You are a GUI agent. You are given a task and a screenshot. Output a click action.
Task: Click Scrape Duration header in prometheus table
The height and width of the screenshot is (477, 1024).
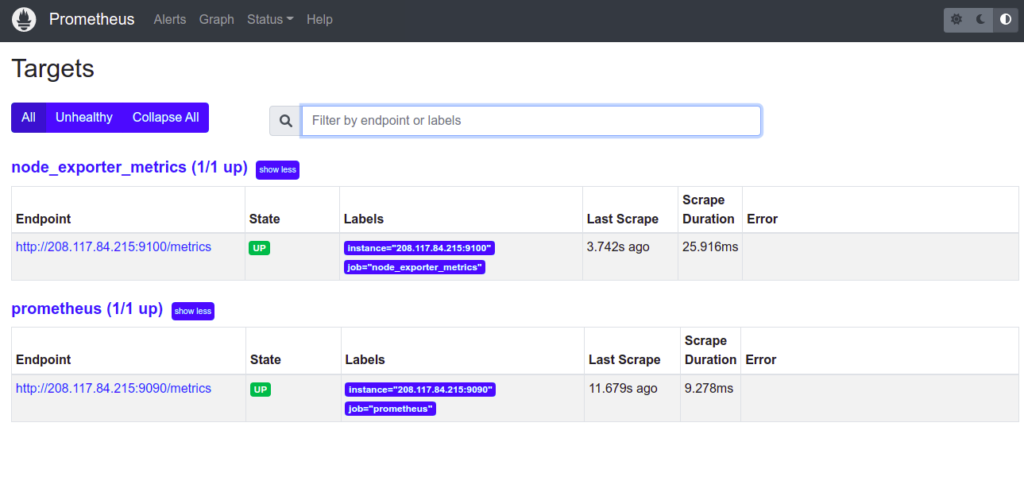[711, 350]
